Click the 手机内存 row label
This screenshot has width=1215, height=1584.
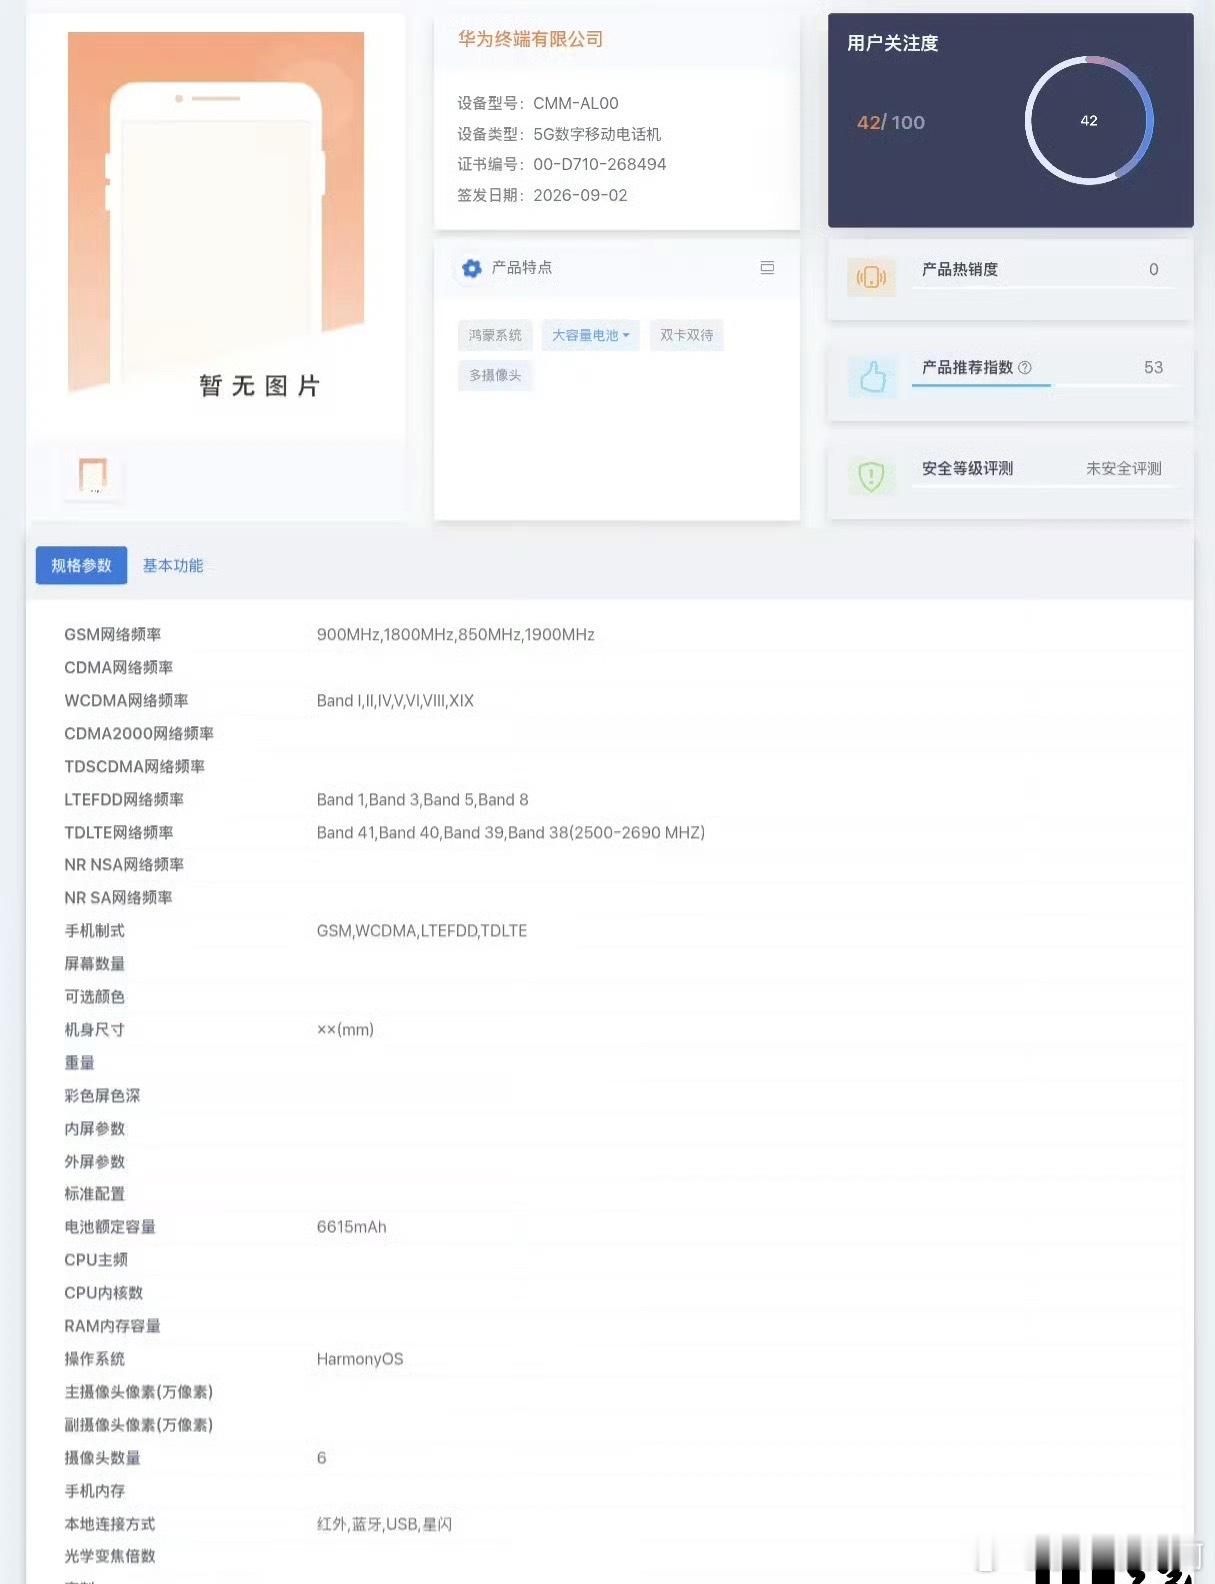95,1491
